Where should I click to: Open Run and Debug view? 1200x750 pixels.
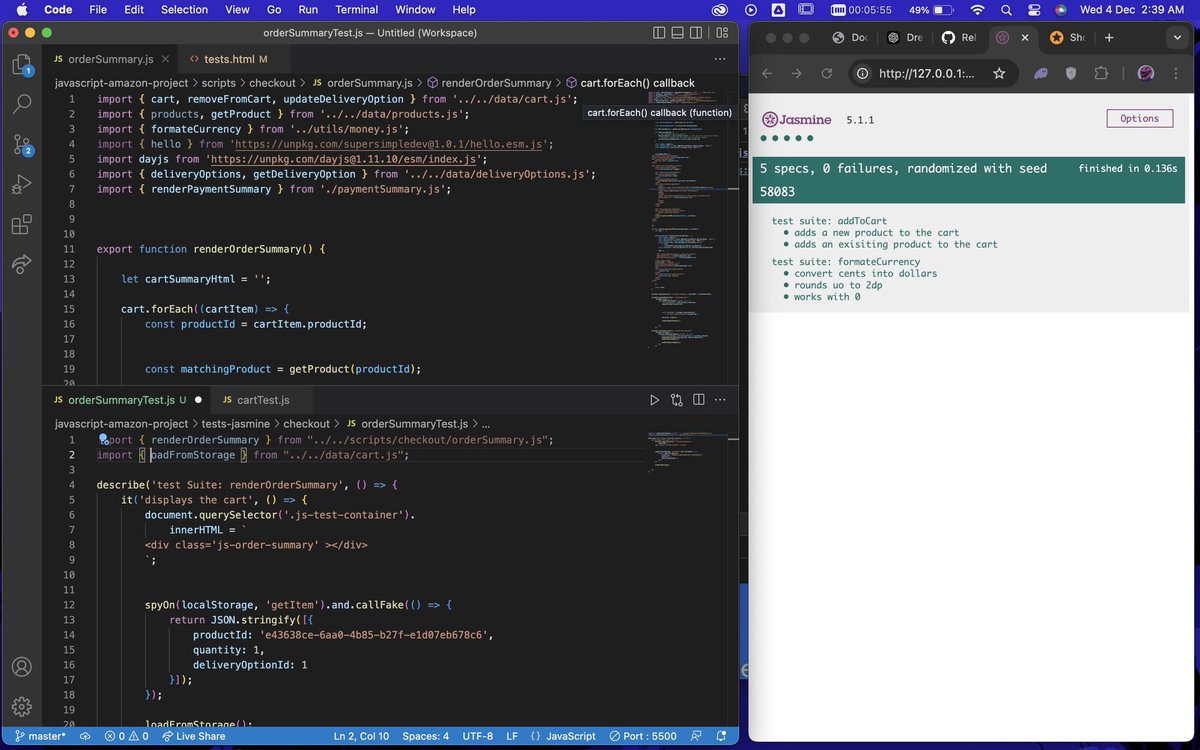click(21, 184)
